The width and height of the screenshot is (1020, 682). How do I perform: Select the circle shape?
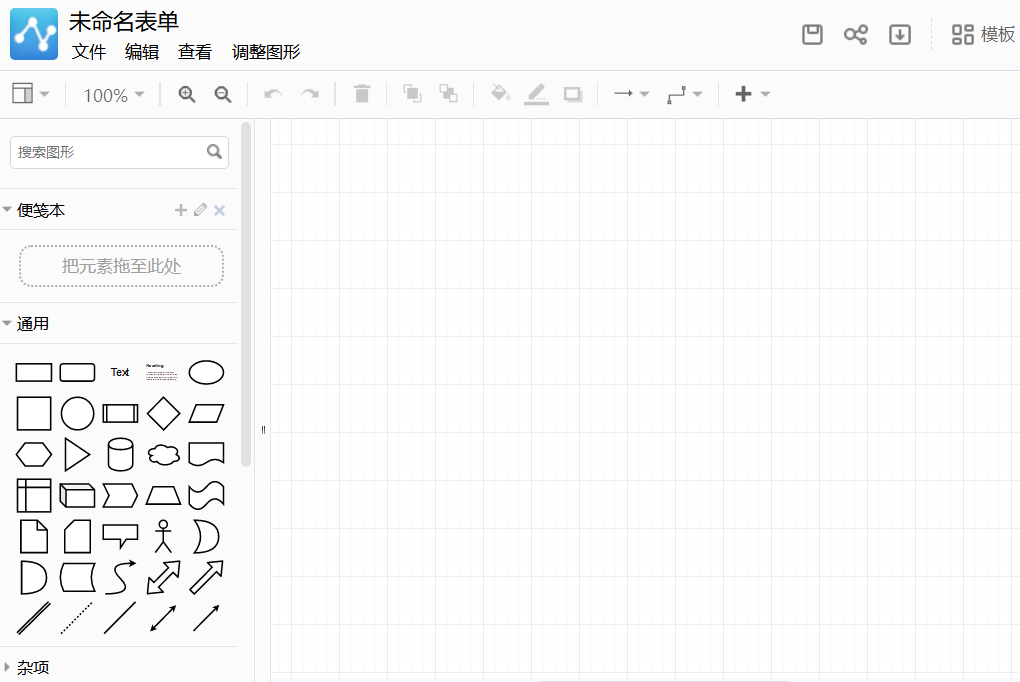point(77,413)
